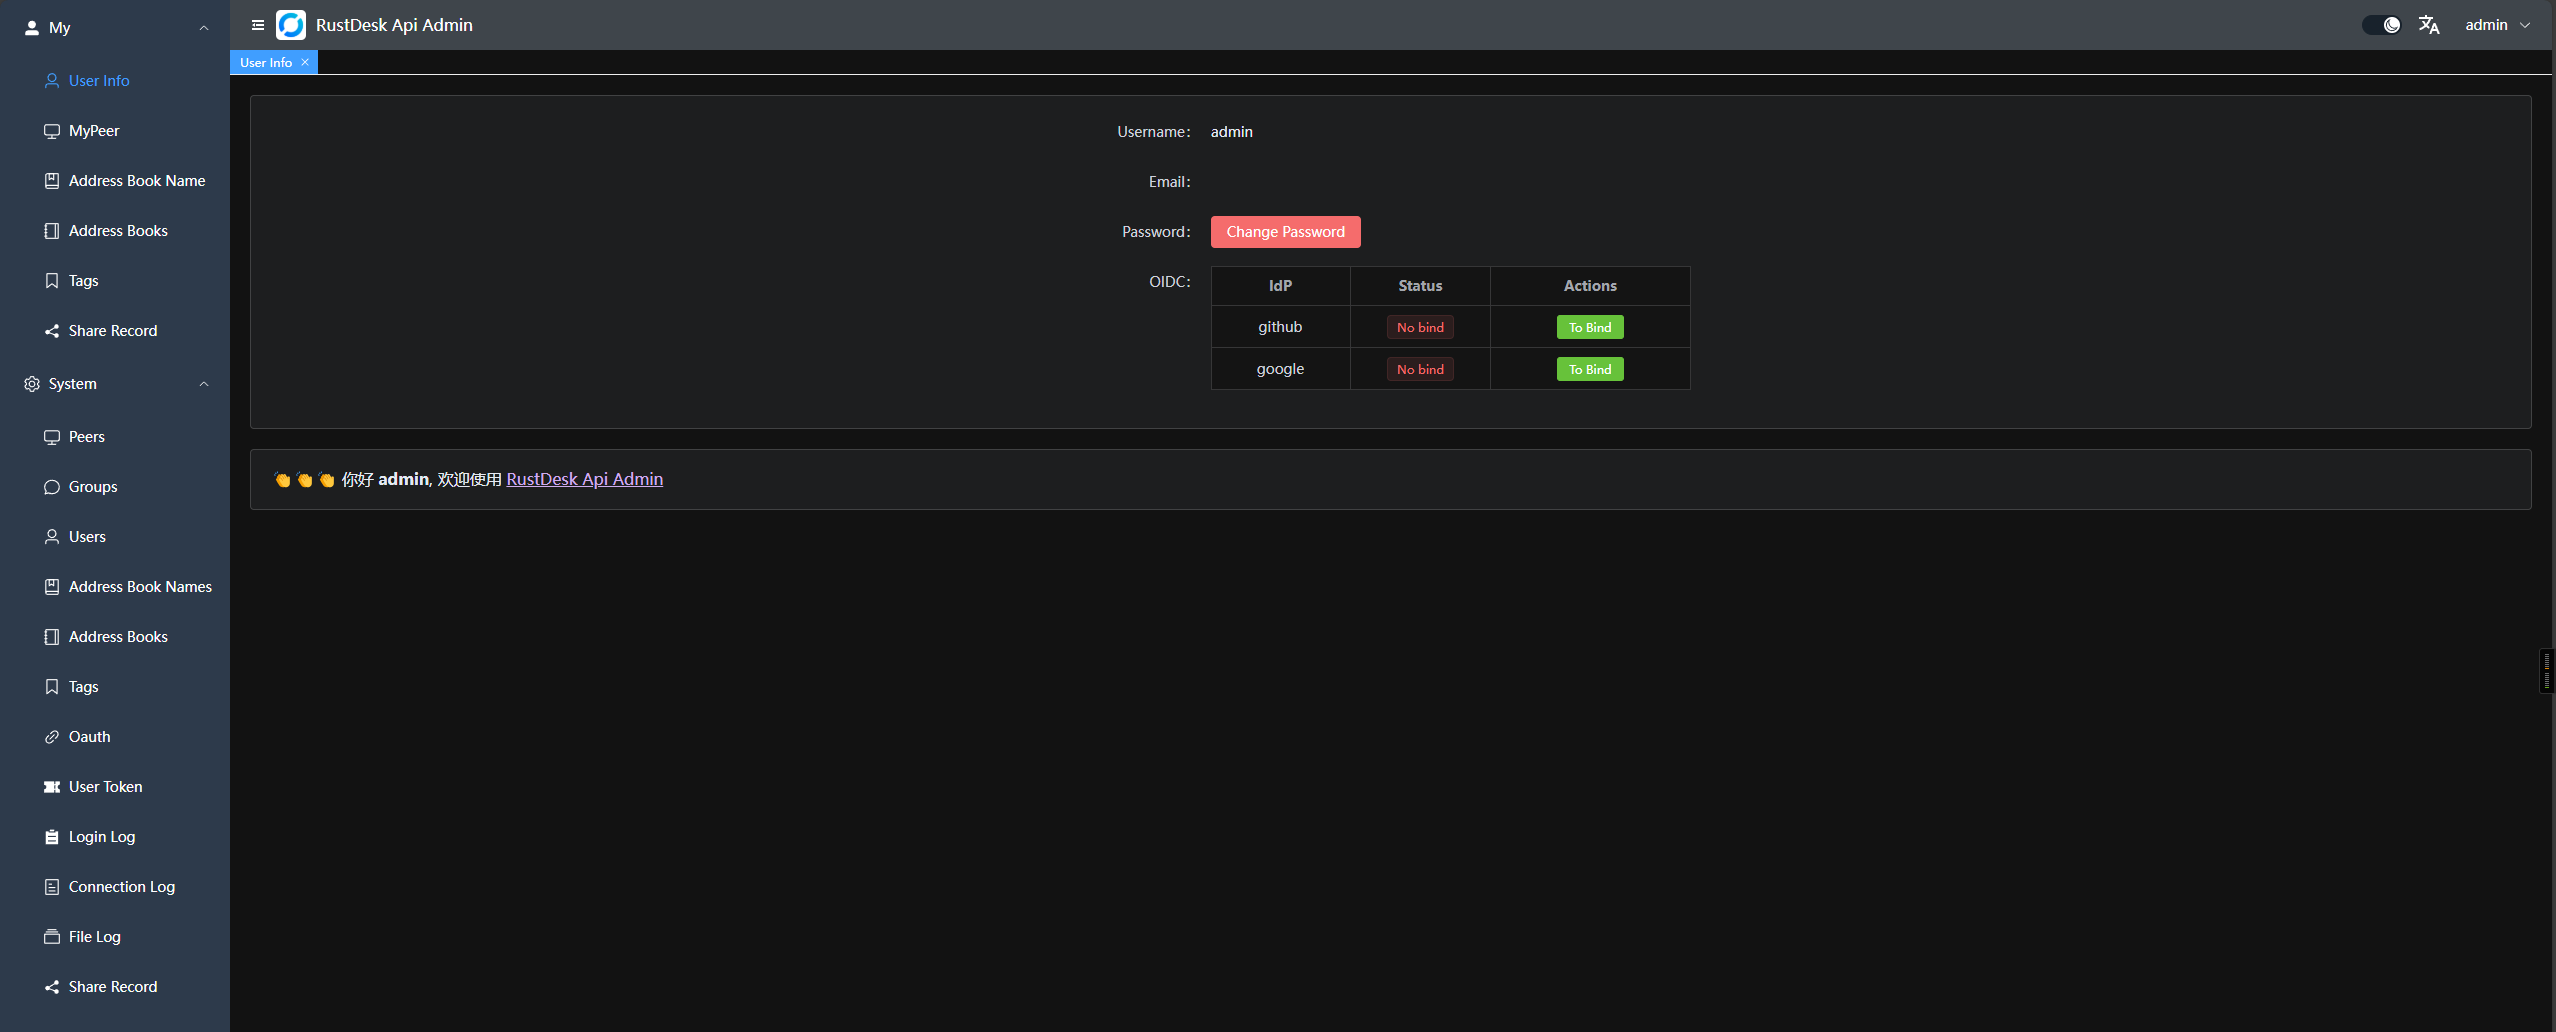Select the Tags icon under My

[x=51, y=280]
